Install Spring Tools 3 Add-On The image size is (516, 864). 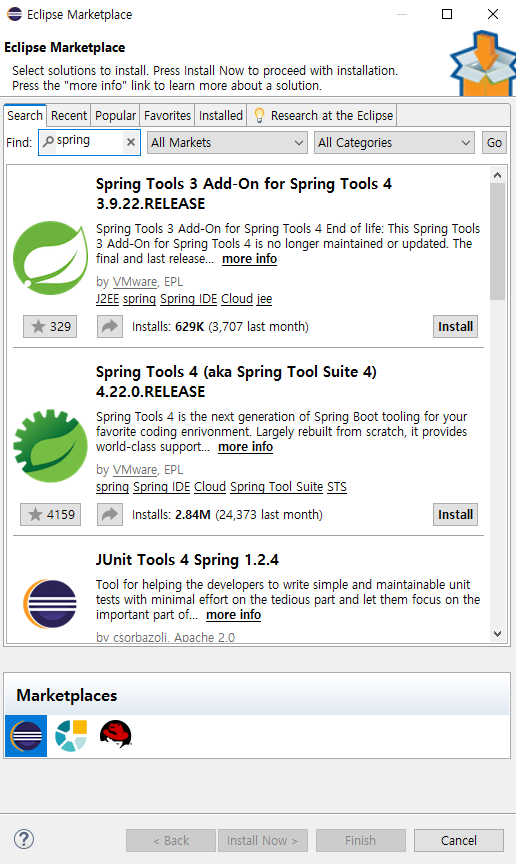(455, 326)
